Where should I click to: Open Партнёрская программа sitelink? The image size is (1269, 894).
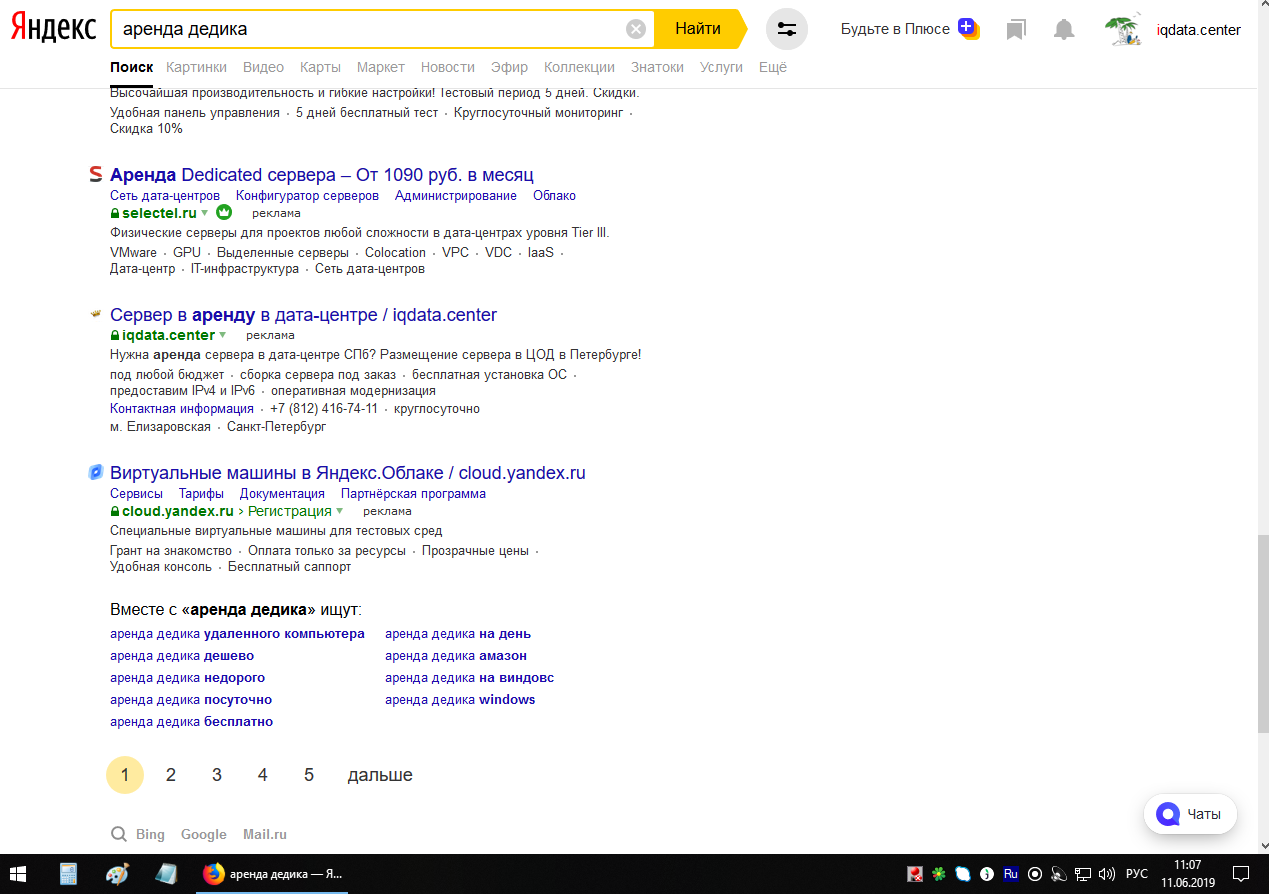[x=413, y=493]
